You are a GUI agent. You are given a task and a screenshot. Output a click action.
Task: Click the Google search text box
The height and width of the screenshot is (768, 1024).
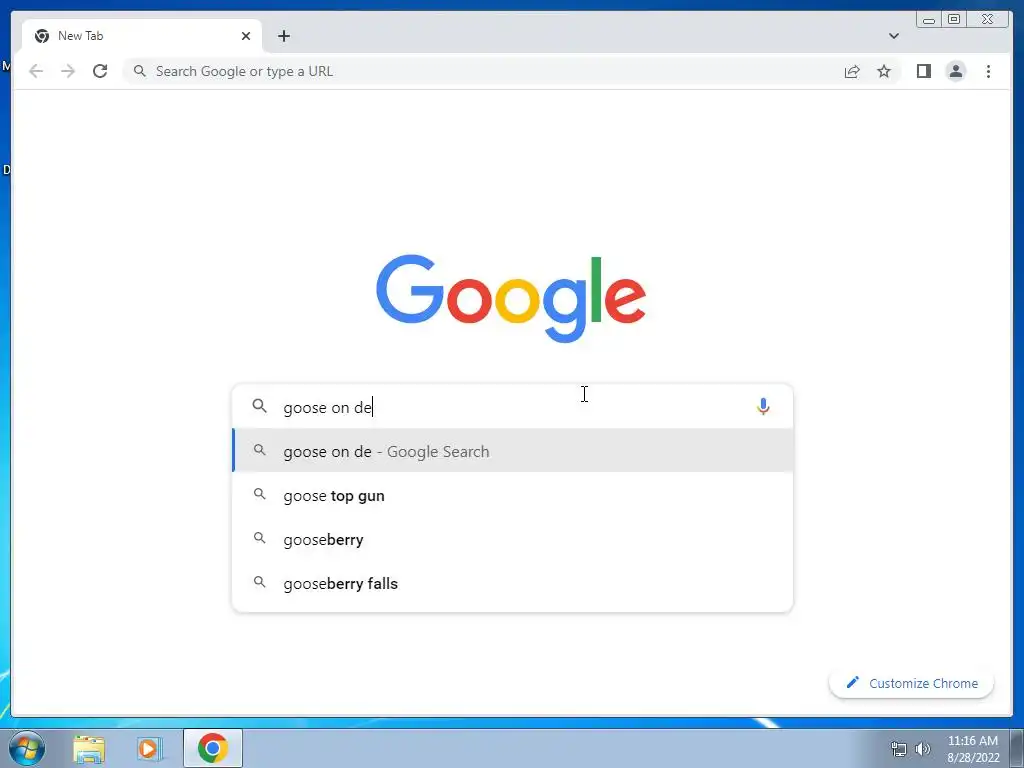point(513,407)
